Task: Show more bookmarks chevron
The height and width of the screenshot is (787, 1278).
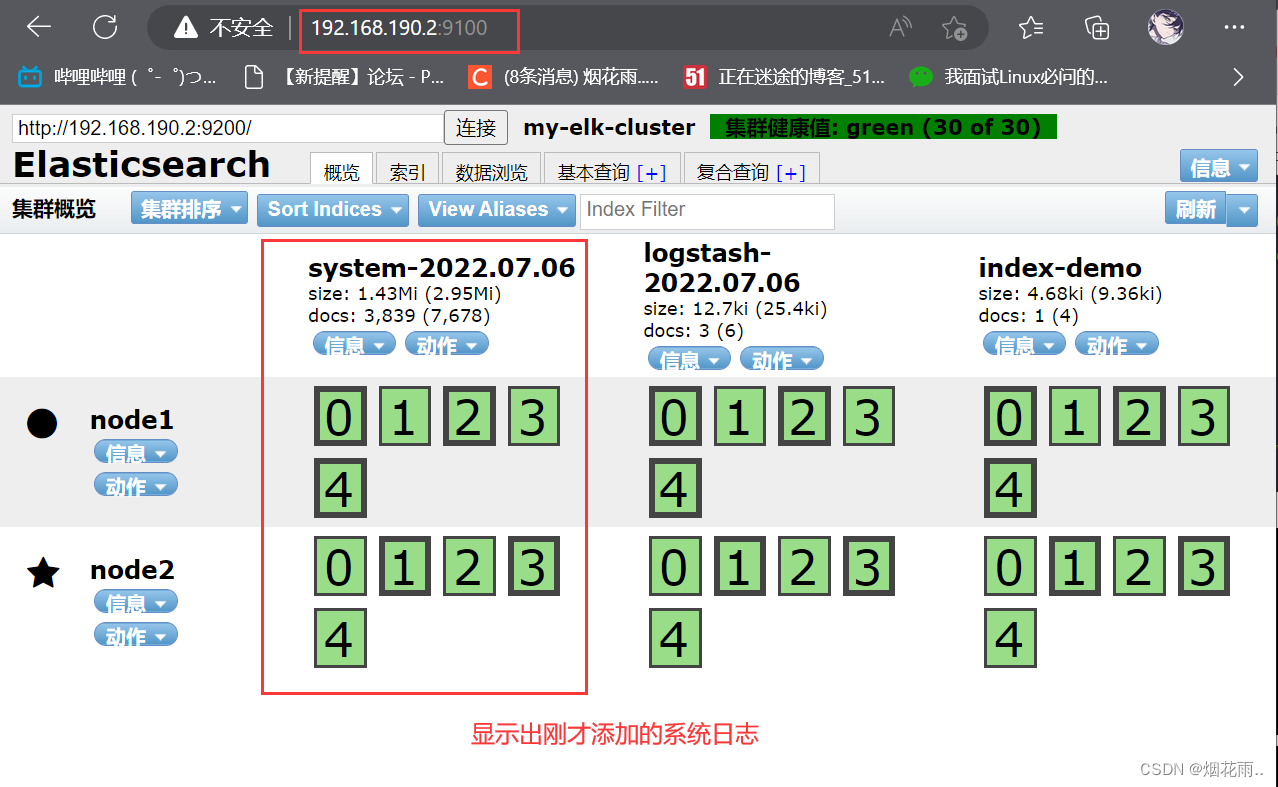Action: [x=1239, y=76]
